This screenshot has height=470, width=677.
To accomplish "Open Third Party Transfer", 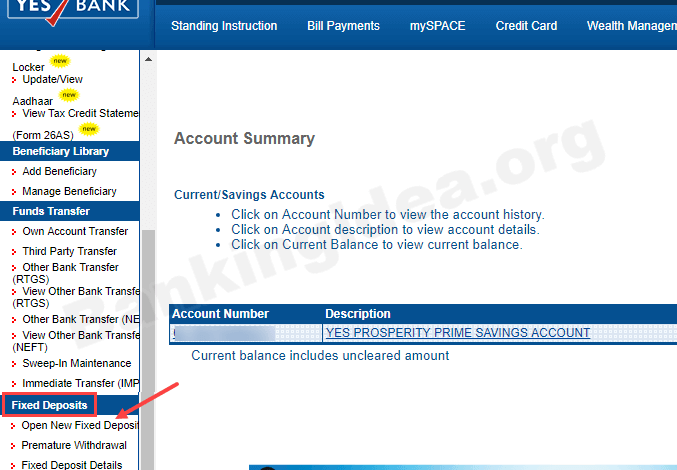I will 70,251.
